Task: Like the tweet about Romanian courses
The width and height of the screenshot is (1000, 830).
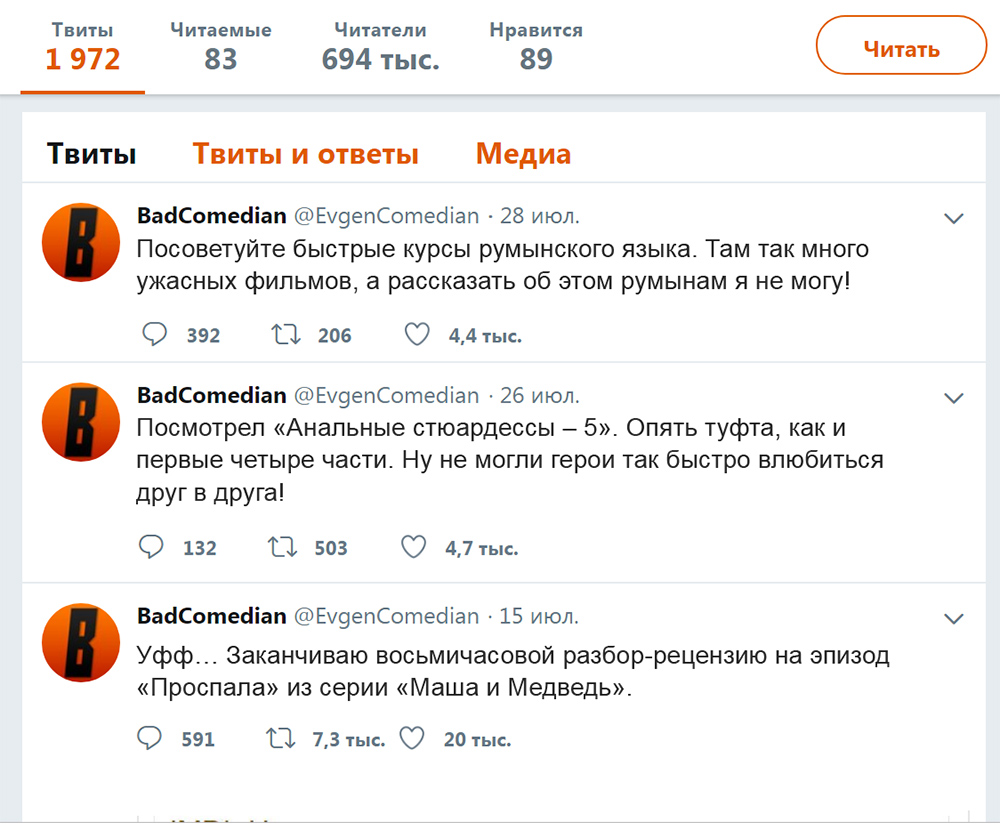Action: click(x=417, y=335)
